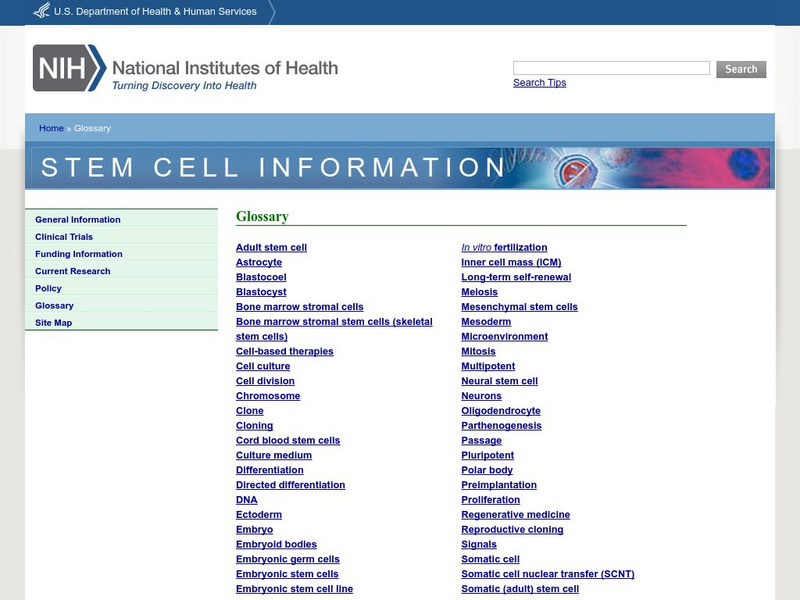Image resolution: width=800 pixels, height=600 pixels.
Task: Open the In vitro fertilization definition
Action: (x=504, y=247)
